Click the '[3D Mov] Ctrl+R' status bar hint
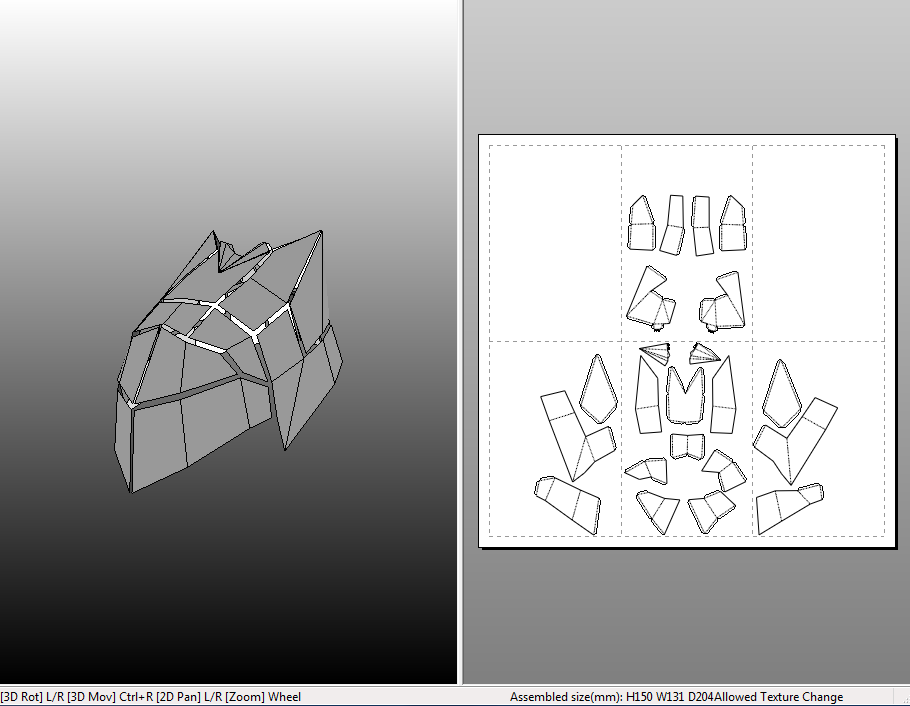The image size is (910, 706). point(110,697)
